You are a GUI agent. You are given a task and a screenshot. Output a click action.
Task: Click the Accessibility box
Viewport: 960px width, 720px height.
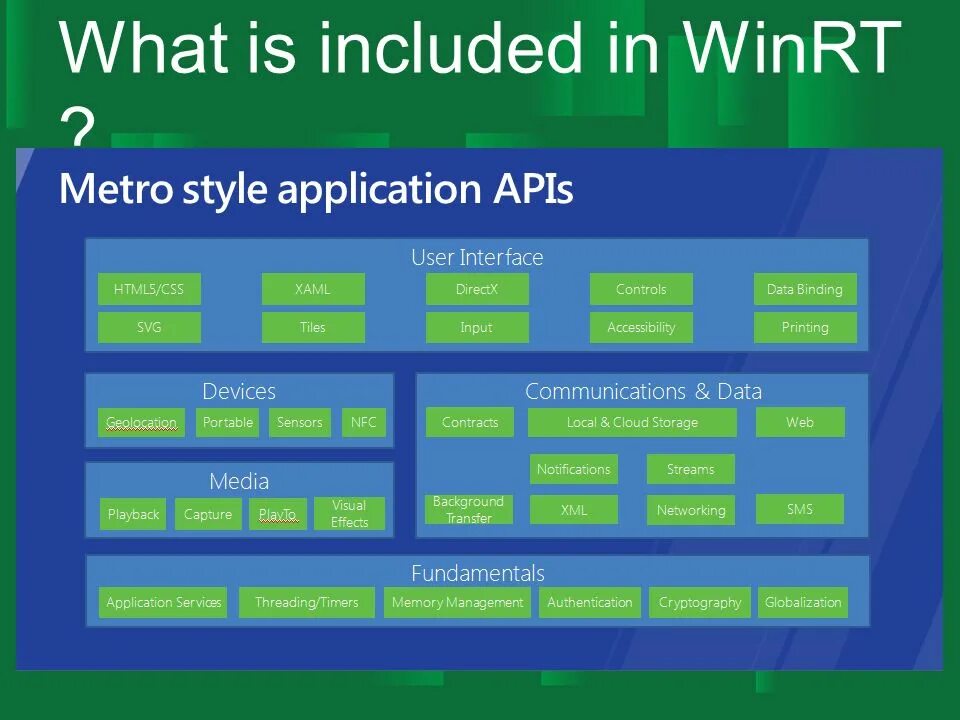coord(641,327)
